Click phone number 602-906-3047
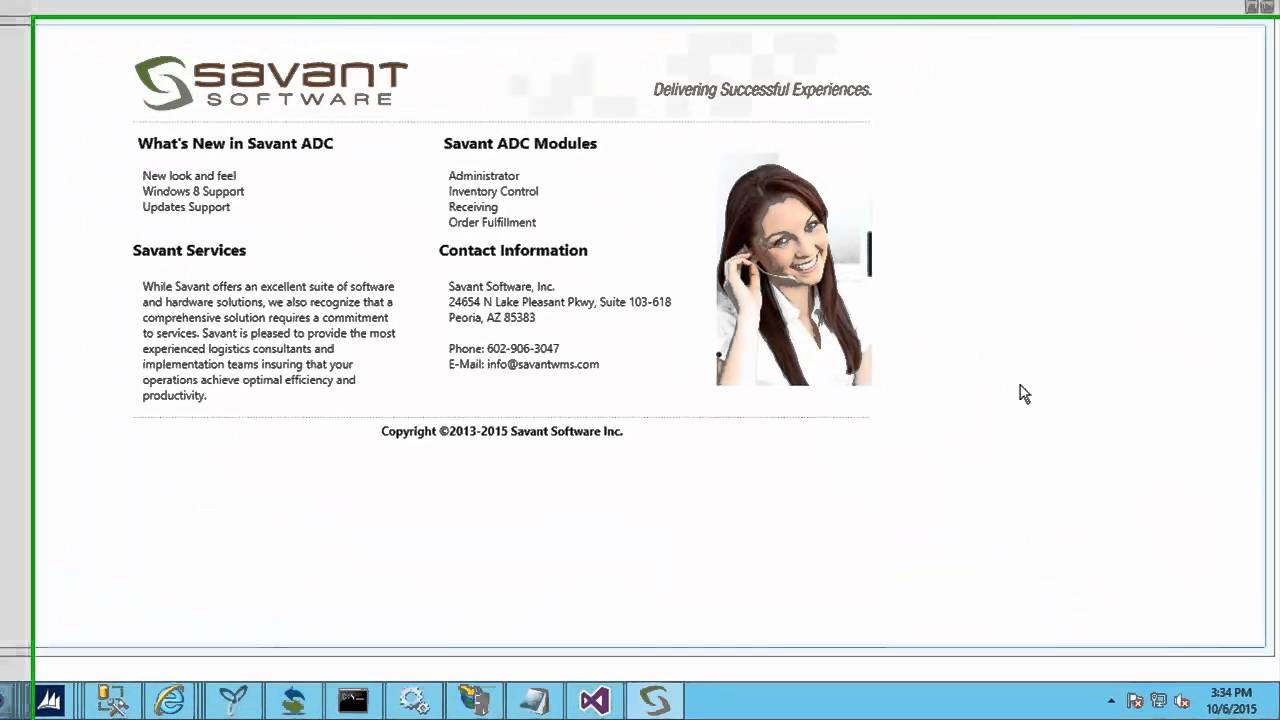The height and width of the screenshot is (720, 1280). tap(523, 349)
